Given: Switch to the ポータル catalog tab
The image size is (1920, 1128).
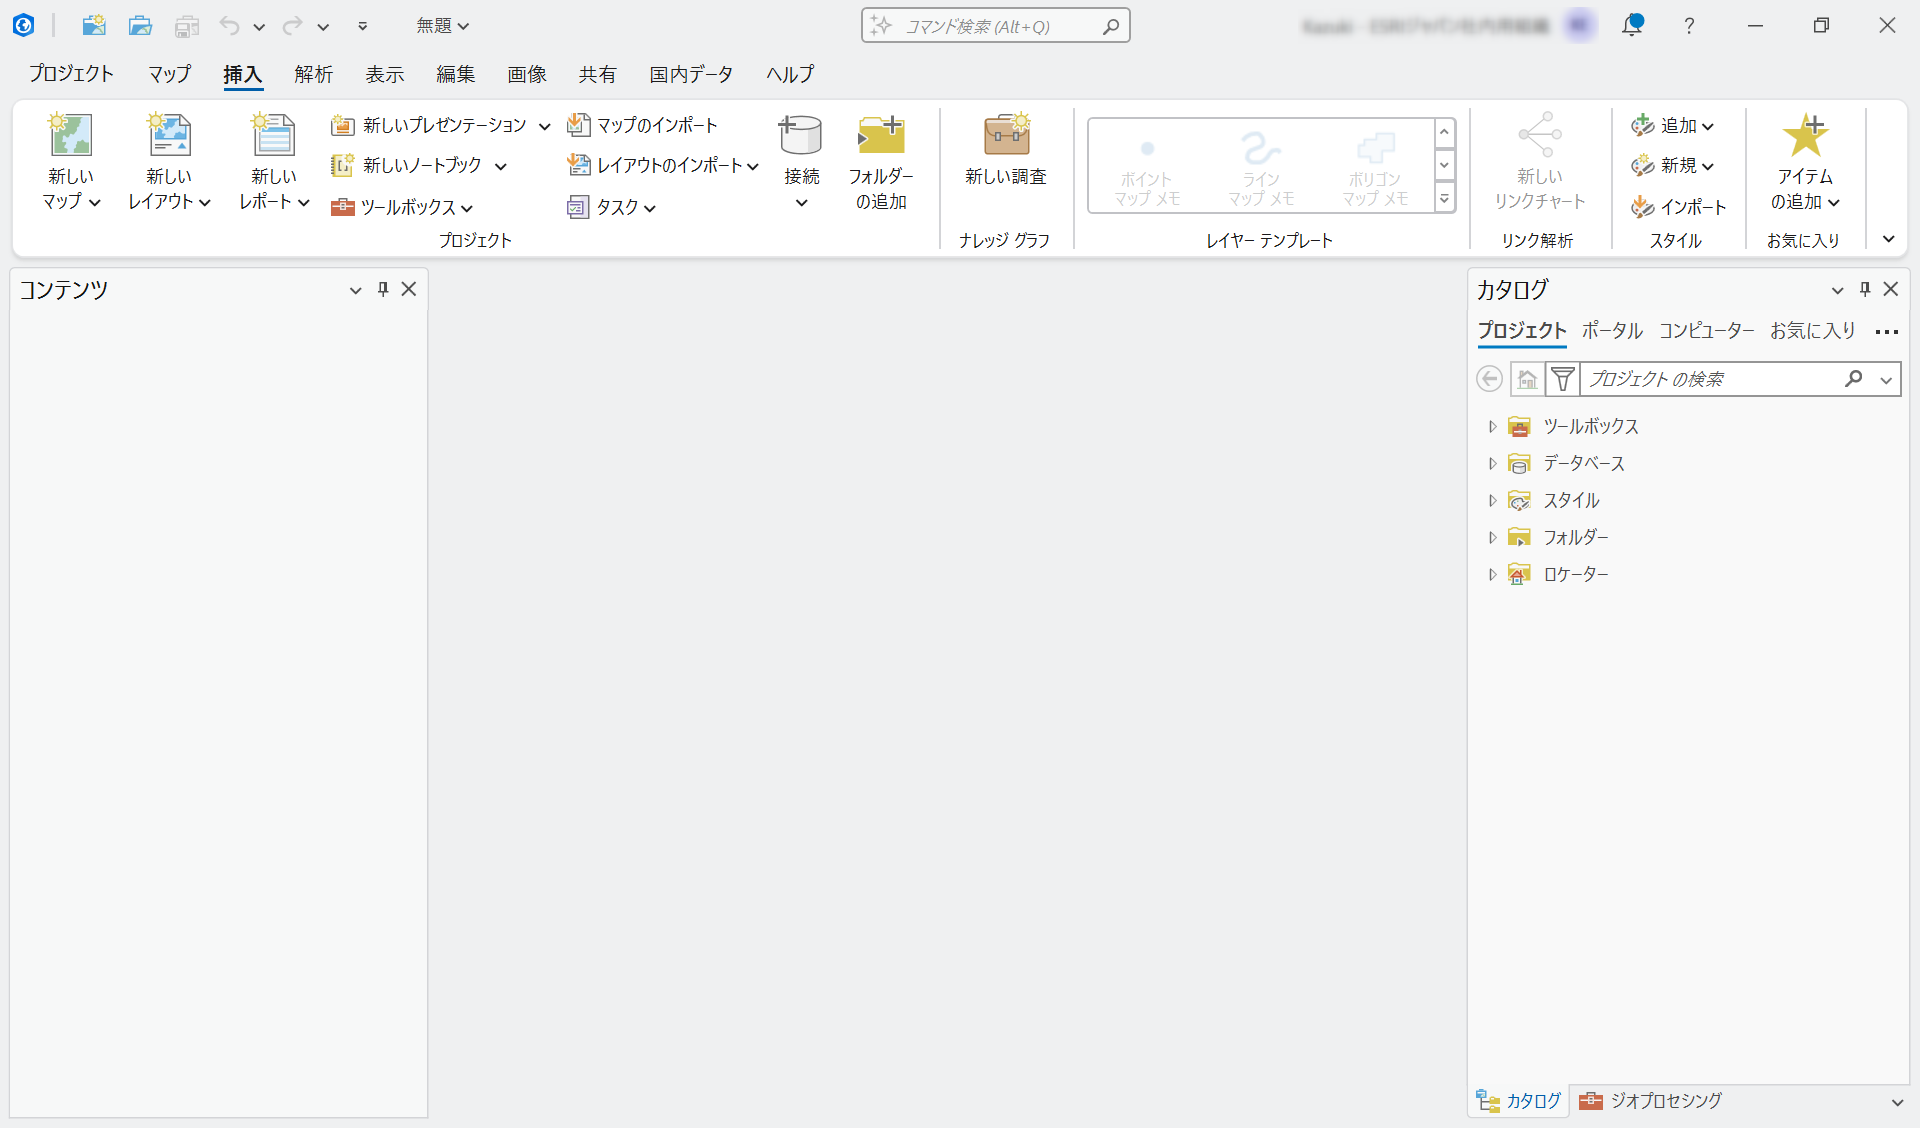Looking at the screenshot, I should pos(1612,331).
